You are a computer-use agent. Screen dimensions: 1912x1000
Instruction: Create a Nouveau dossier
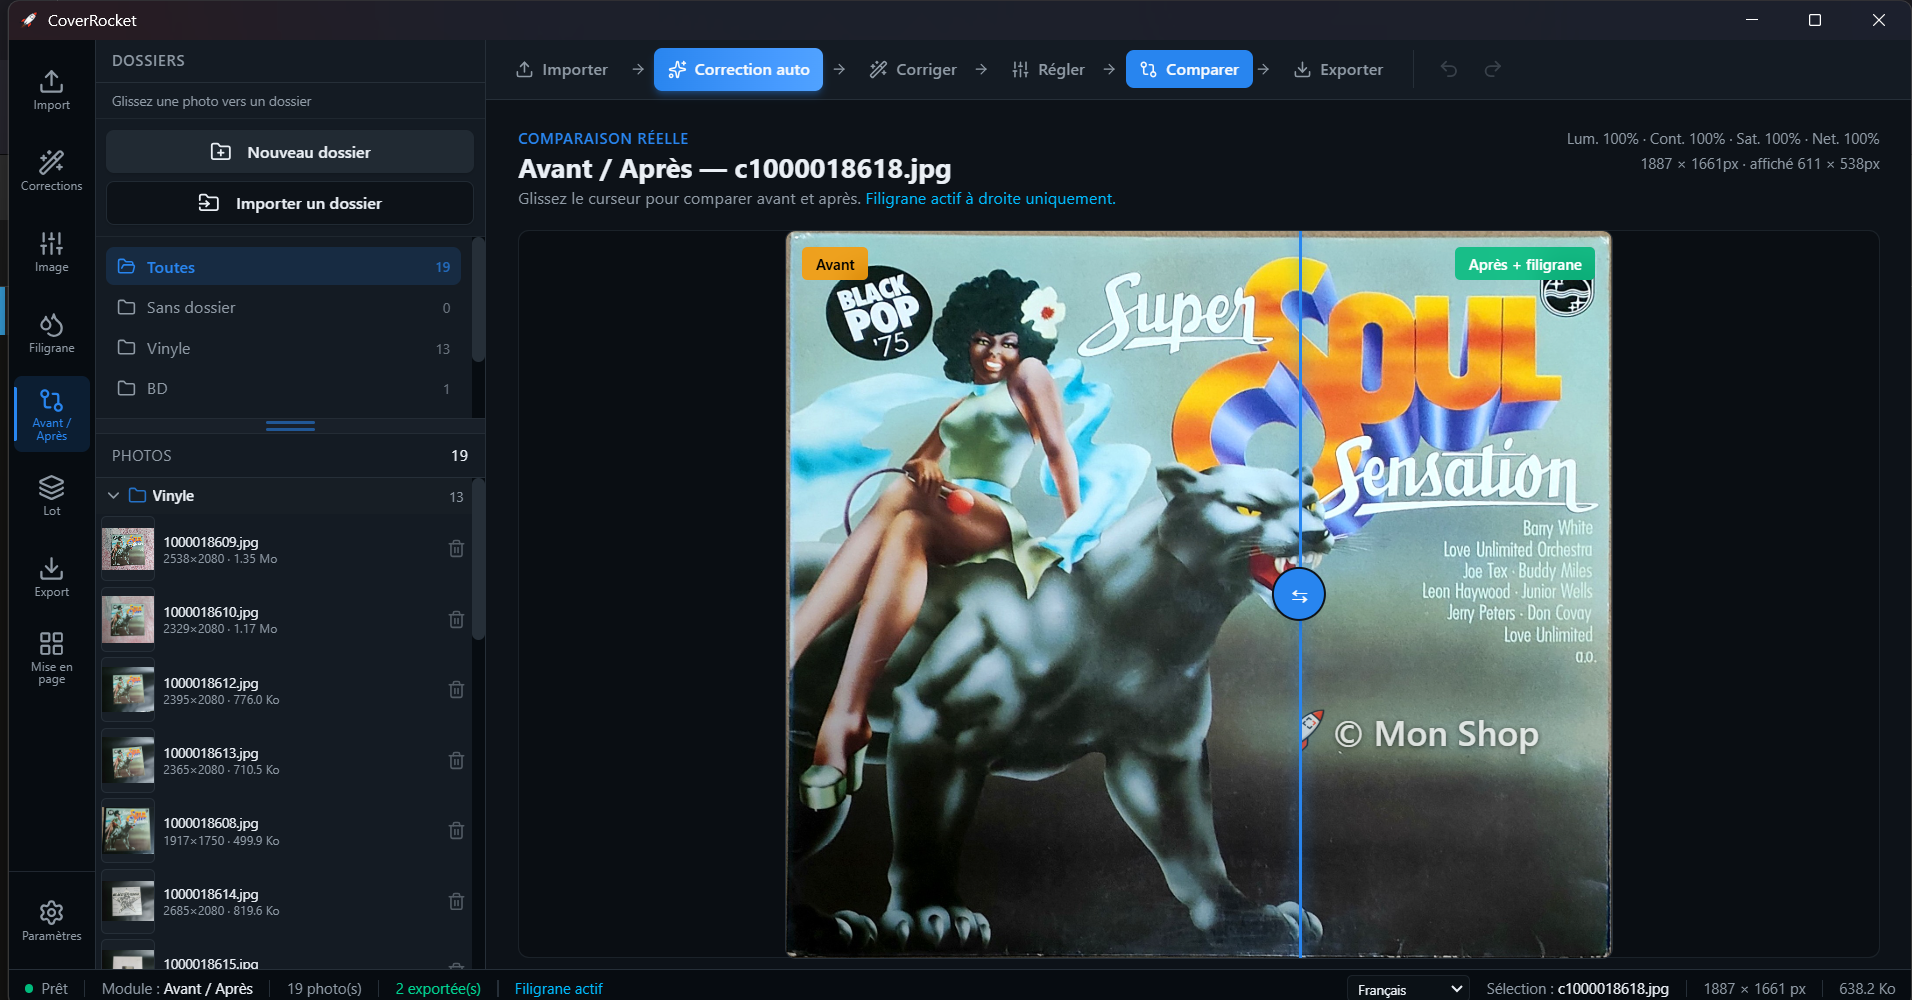pyautogui.click(x=290, y=152)
